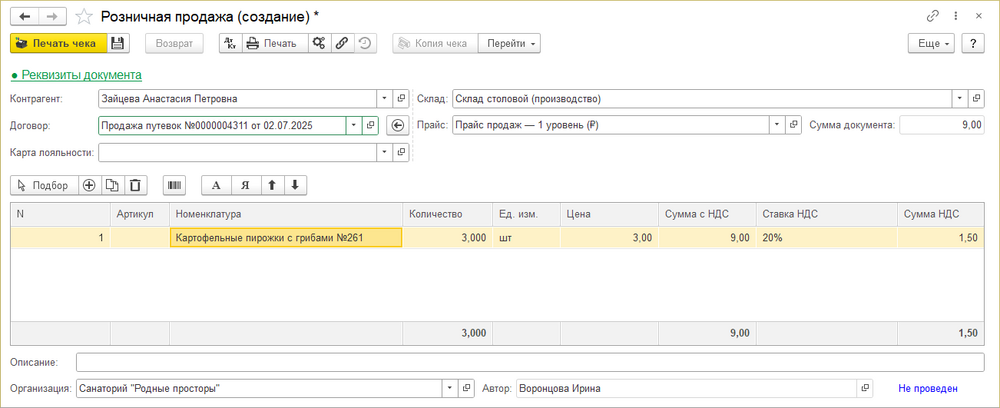
Task: Delete the row with trash icon
Action: click(136, 185)
